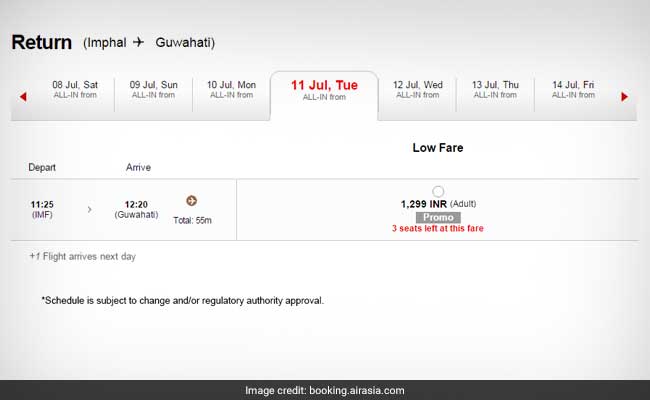Screen dimensions: 650x400
Task: Switch to the 14 Jul, Fri date tab
Action: pos(573,90)
